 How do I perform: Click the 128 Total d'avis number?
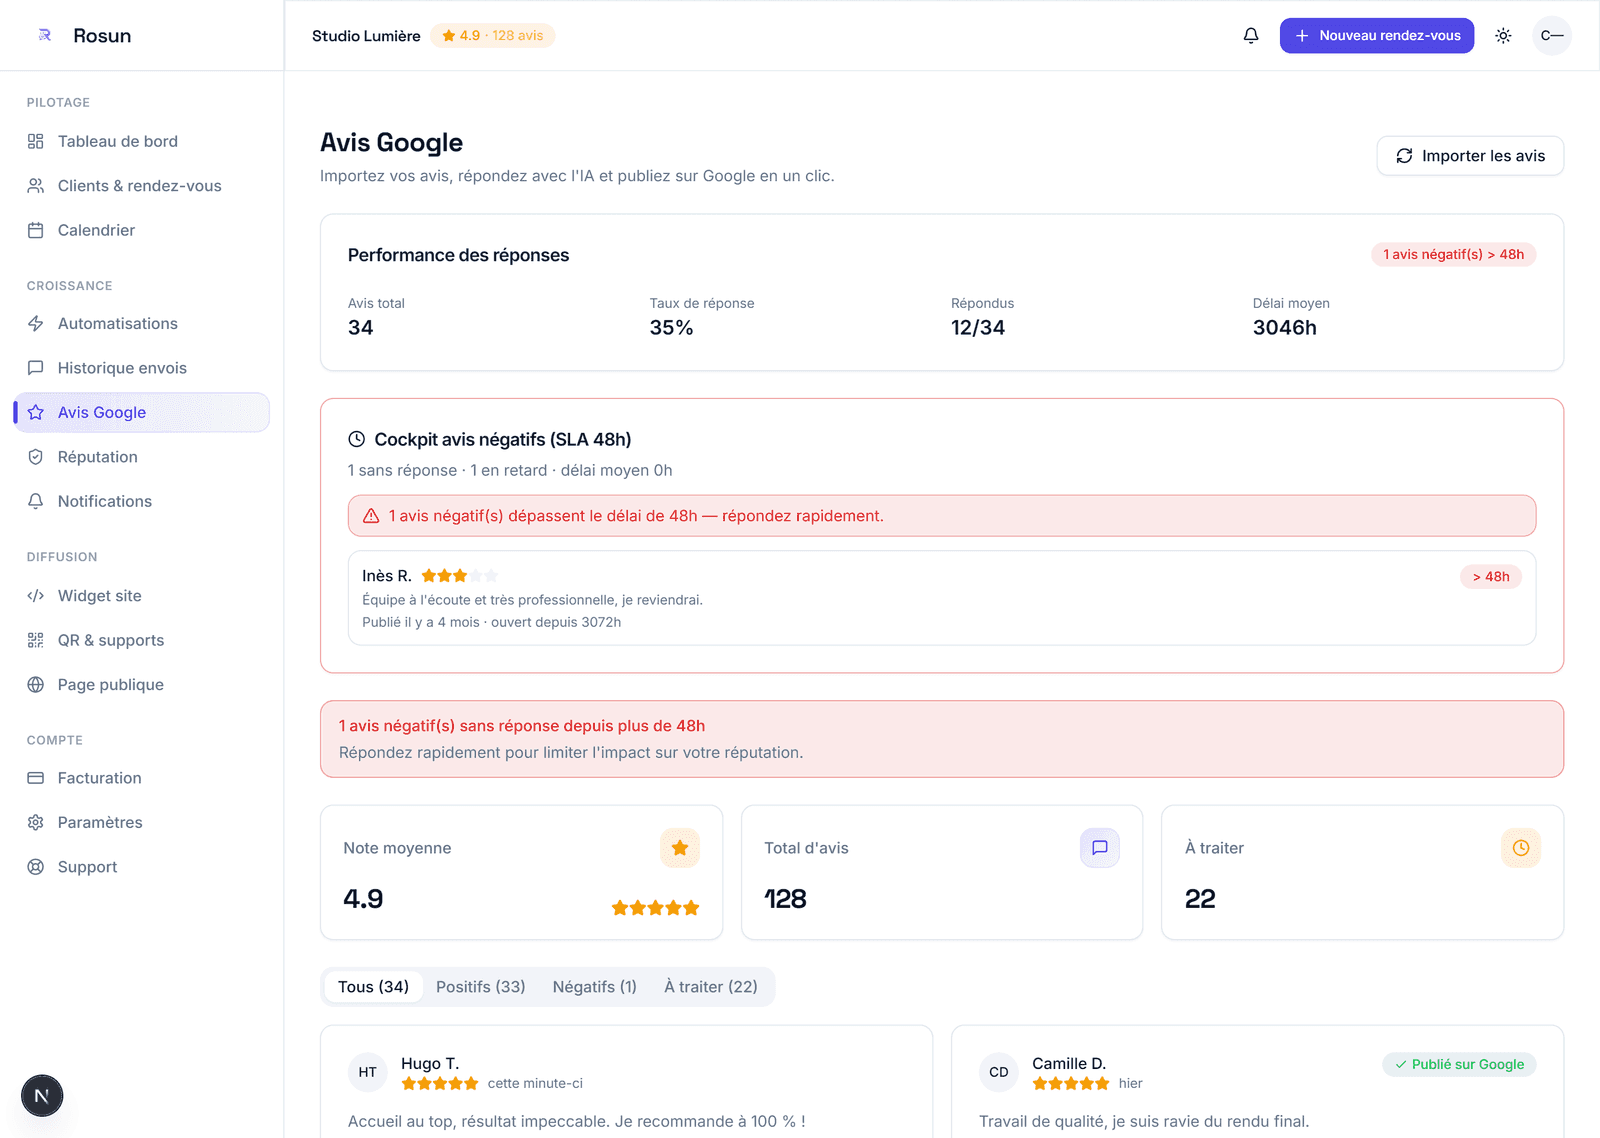click(785, 899)
